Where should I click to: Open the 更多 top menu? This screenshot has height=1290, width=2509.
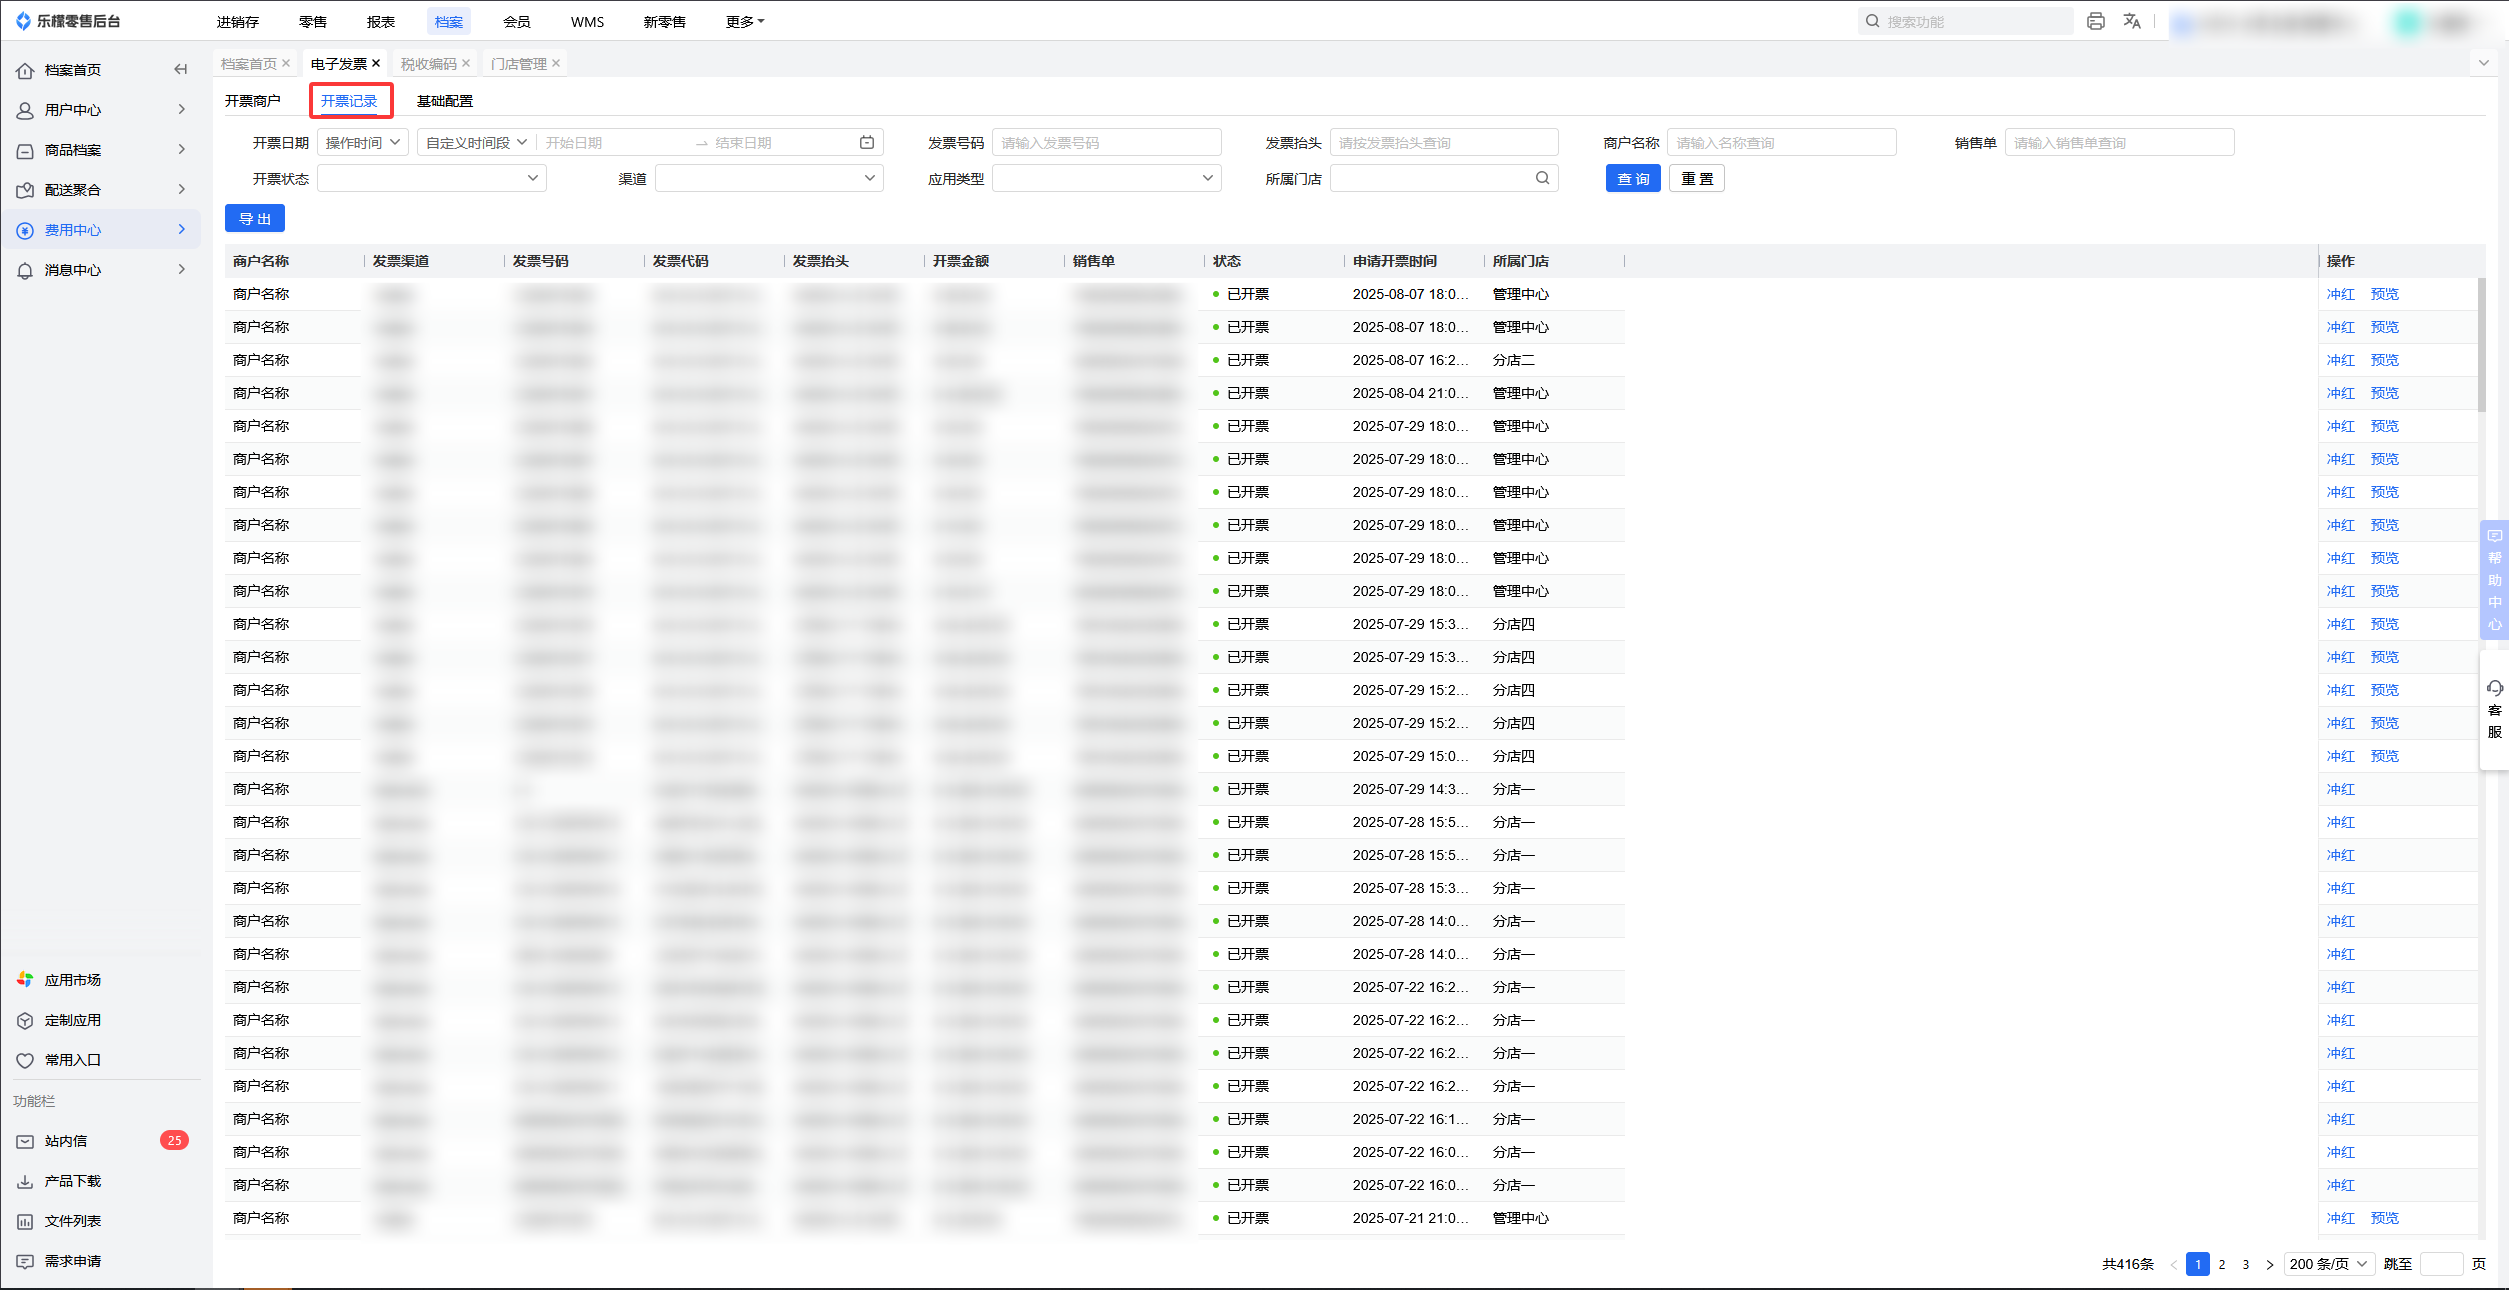coord(744,21)
